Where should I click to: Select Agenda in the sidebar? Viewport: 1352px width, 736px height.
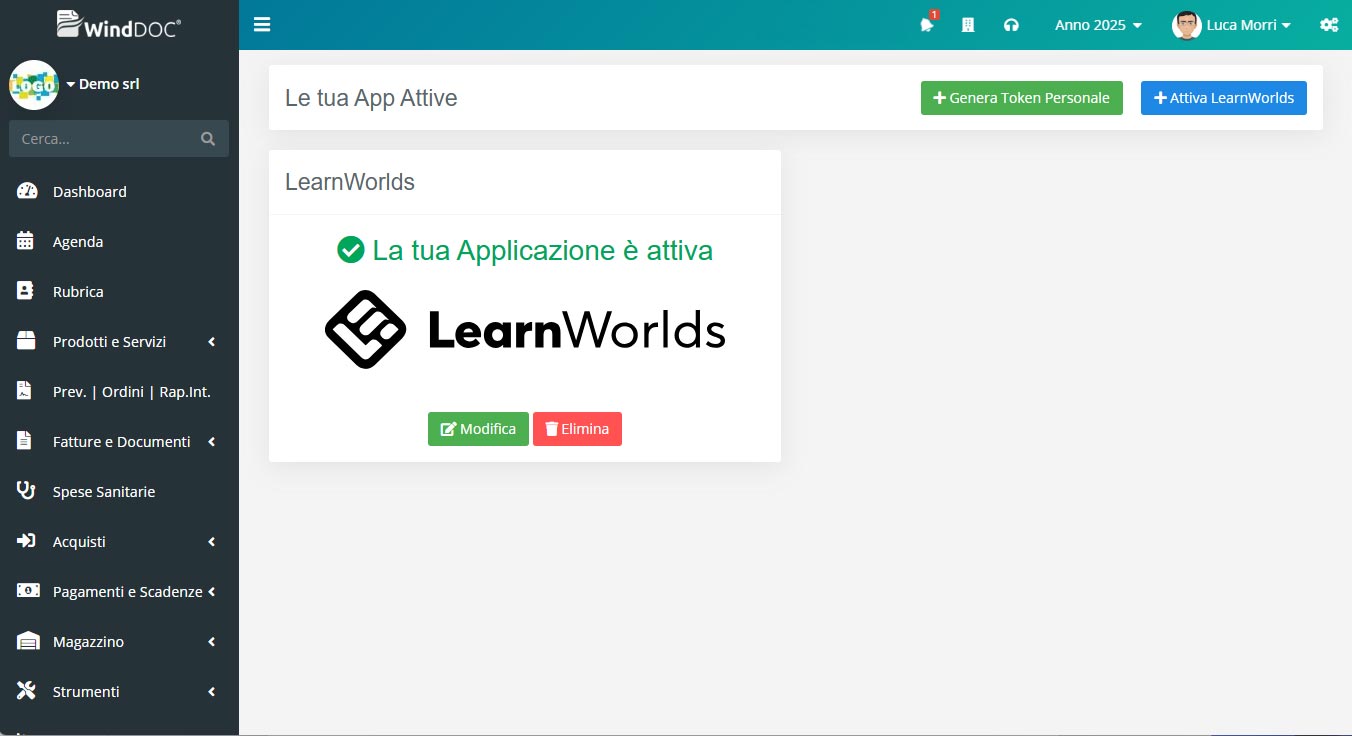[x=77, y=241]
